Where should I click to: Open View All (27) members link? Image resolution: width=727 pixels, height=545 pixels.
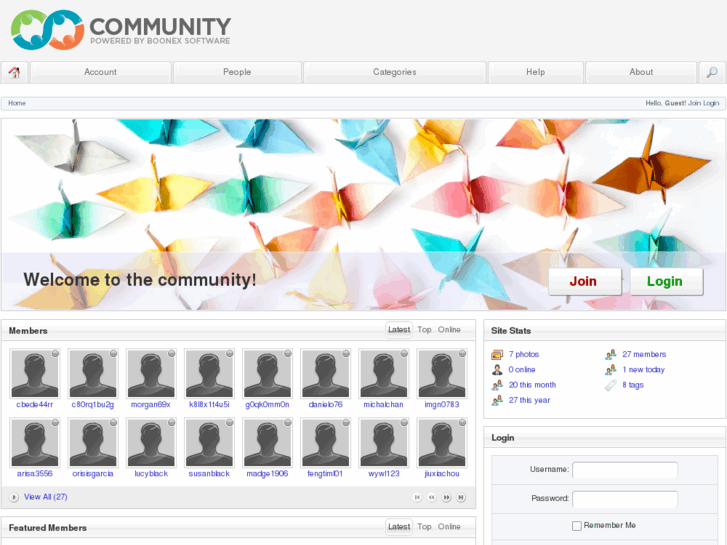point(45,497)
